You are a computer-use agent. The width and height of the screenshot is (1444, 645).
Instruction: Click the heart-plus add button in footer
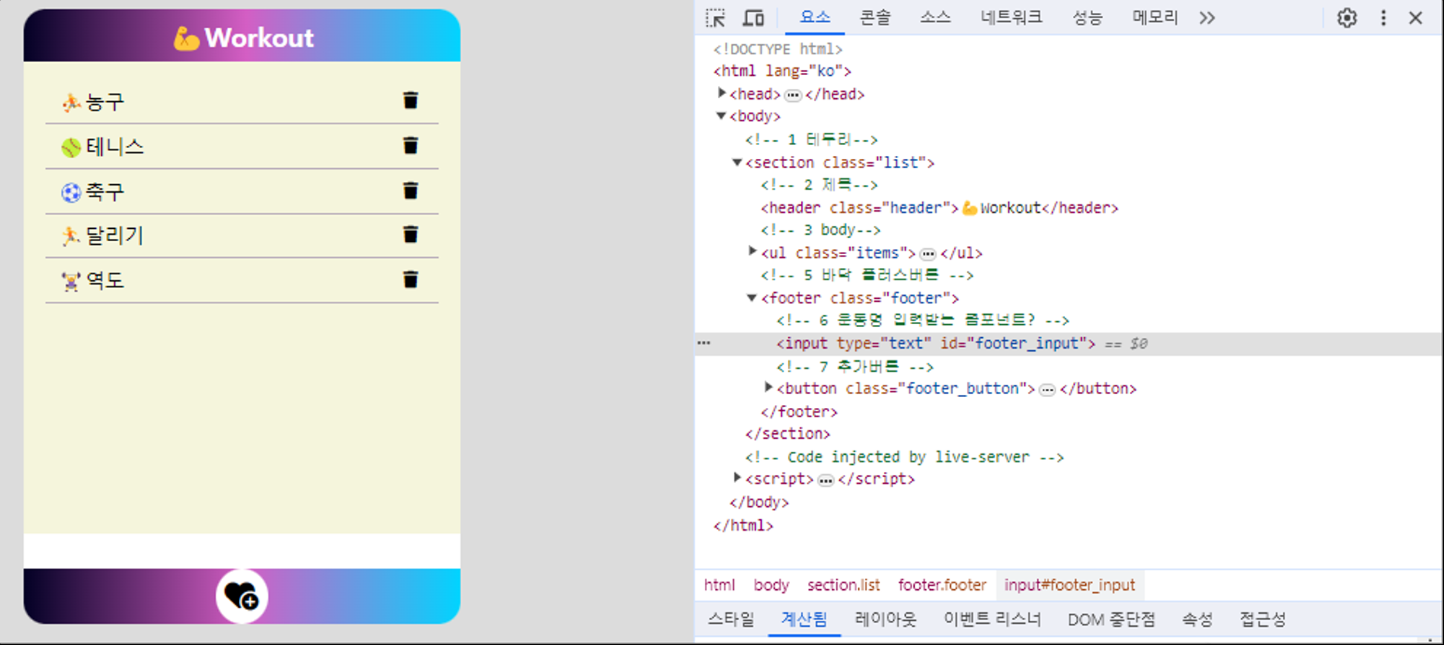pos(242,596)
